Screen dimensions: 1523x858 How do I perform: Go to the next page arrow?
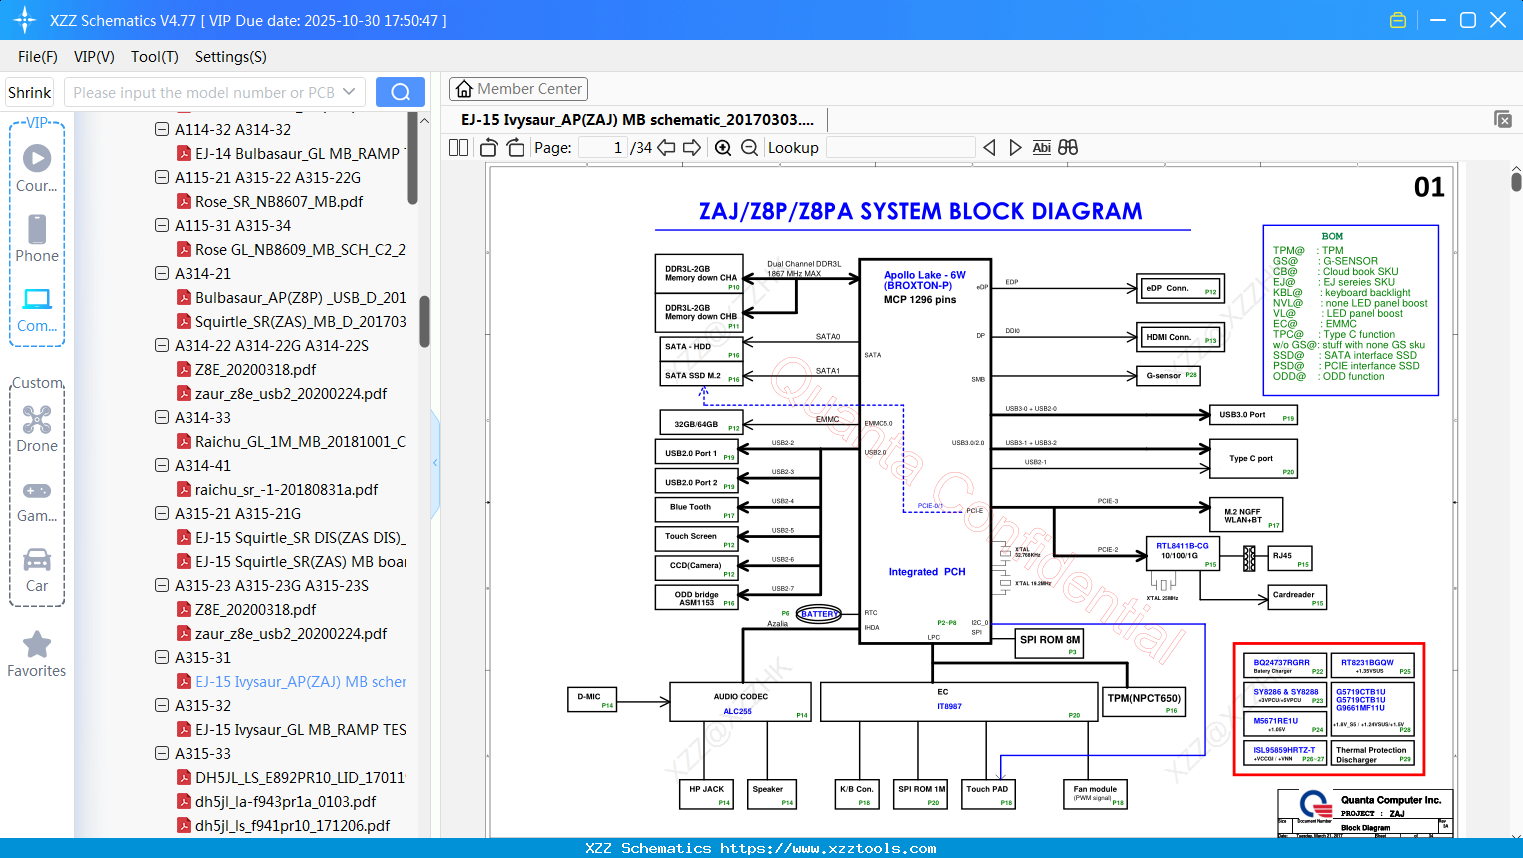pos(692,147)
